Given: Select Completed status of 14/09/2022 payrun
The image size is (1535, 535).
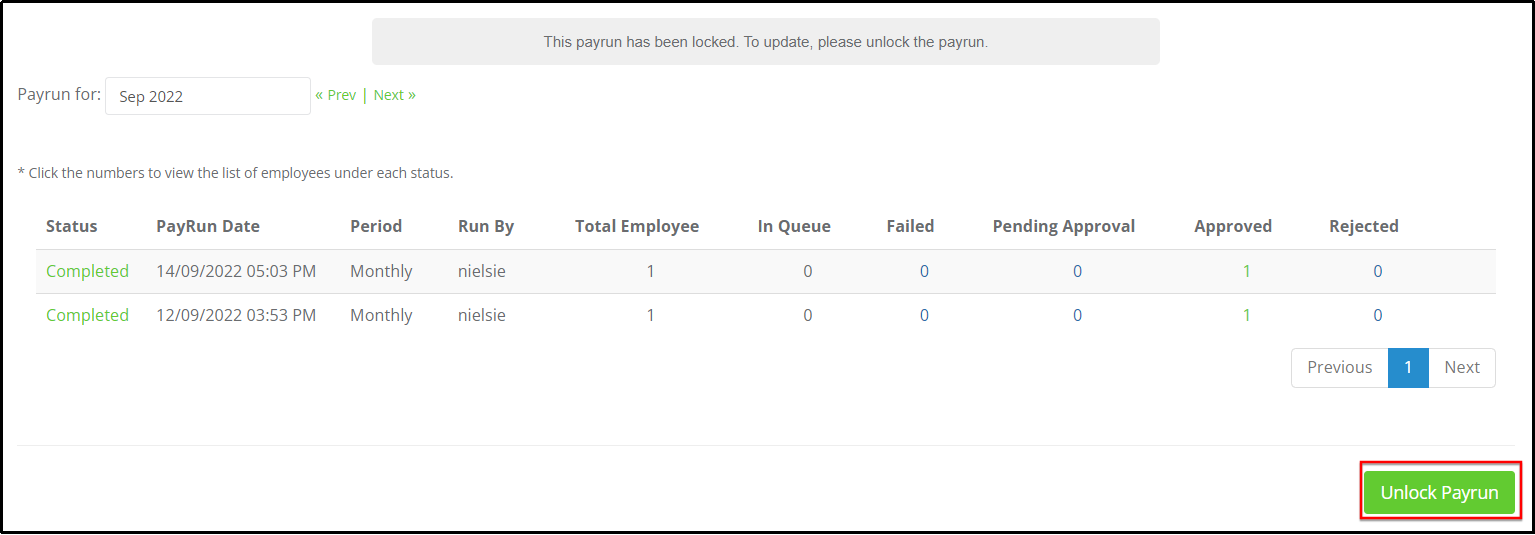Looking at the screenshot, I should tap(87, 271).
